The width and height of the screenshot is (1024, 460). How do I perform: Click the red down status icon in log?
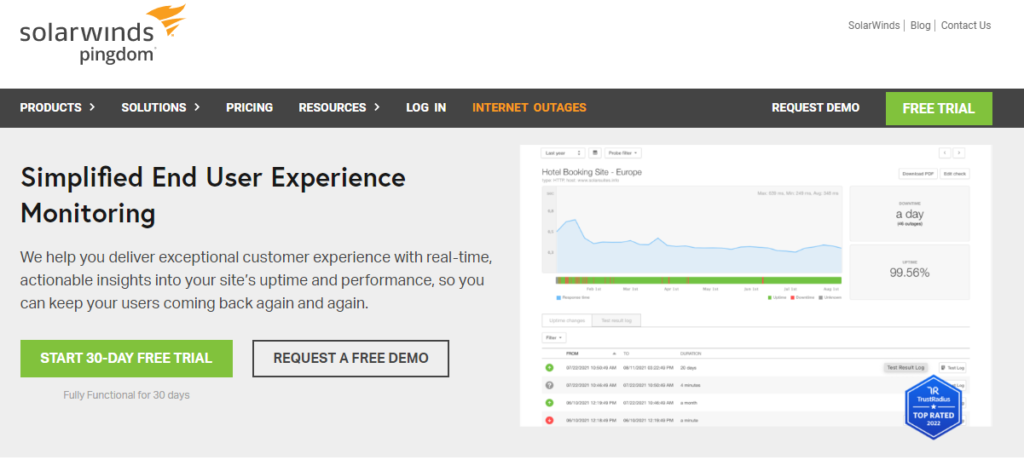549,419
